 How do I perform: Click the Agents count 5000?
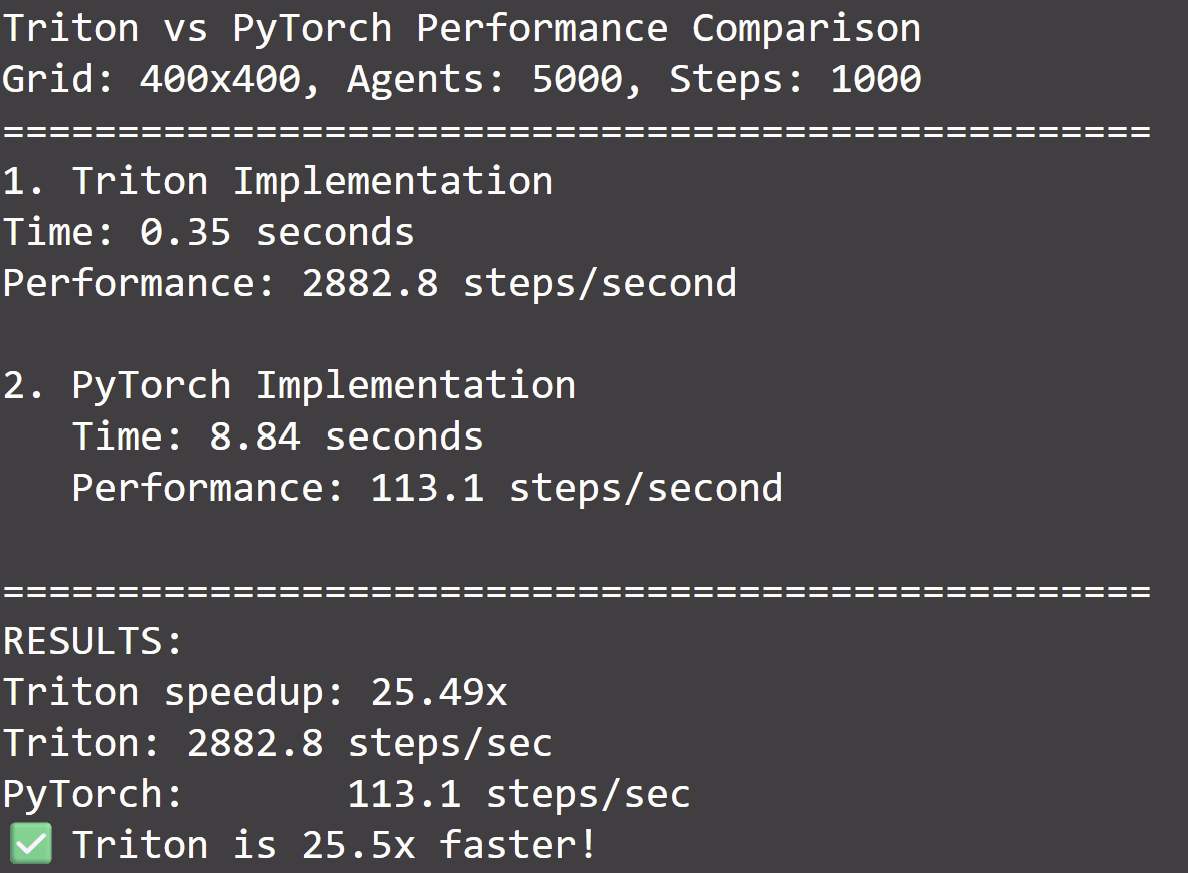pos(577,79)
